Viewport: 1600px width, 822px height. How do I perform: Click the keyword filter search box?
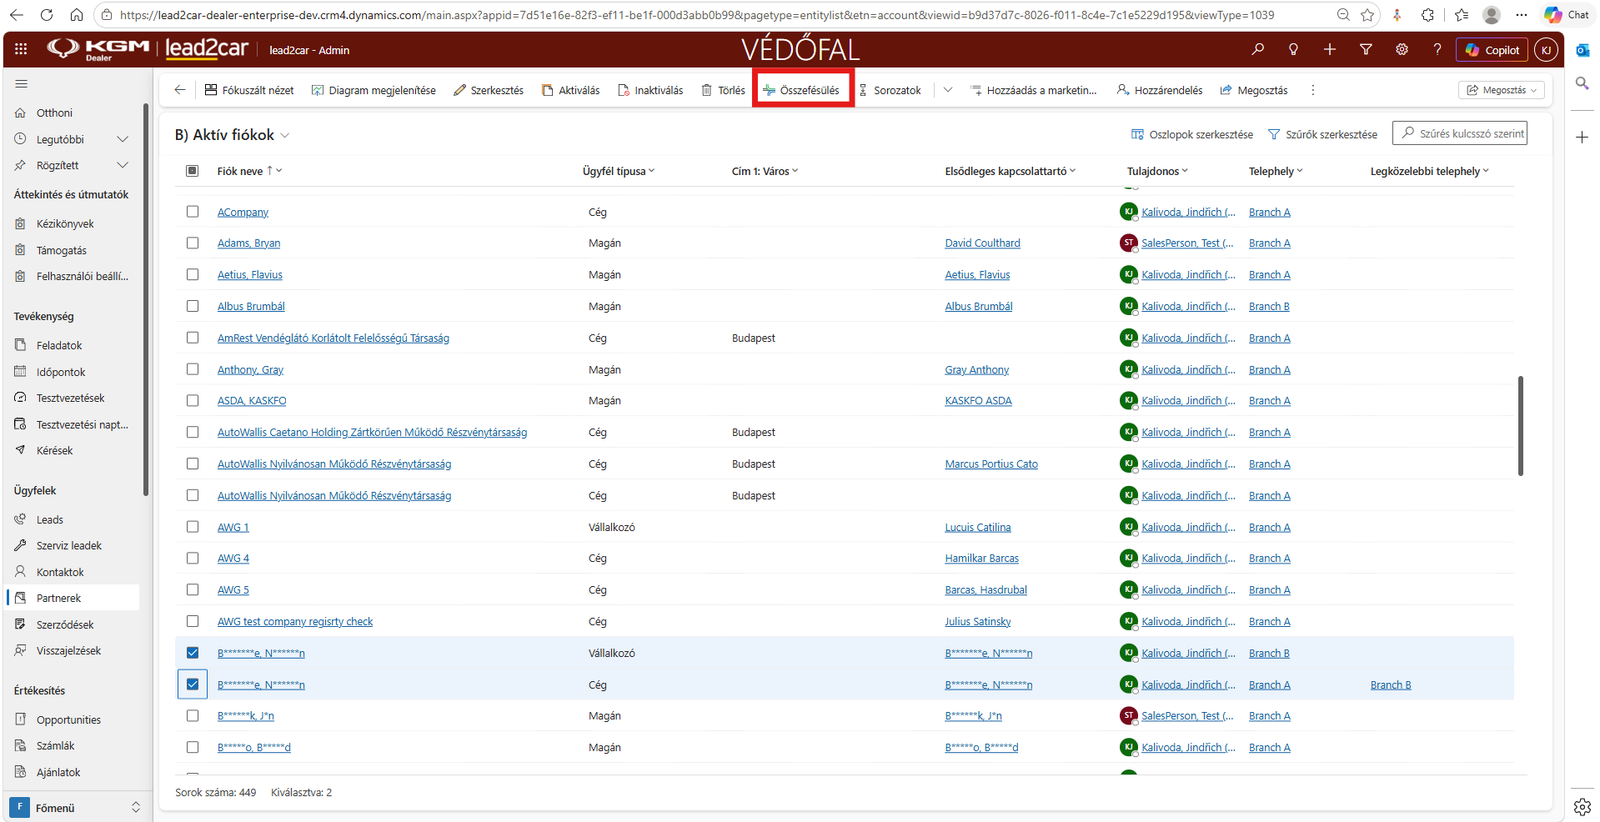[1460, 133]
